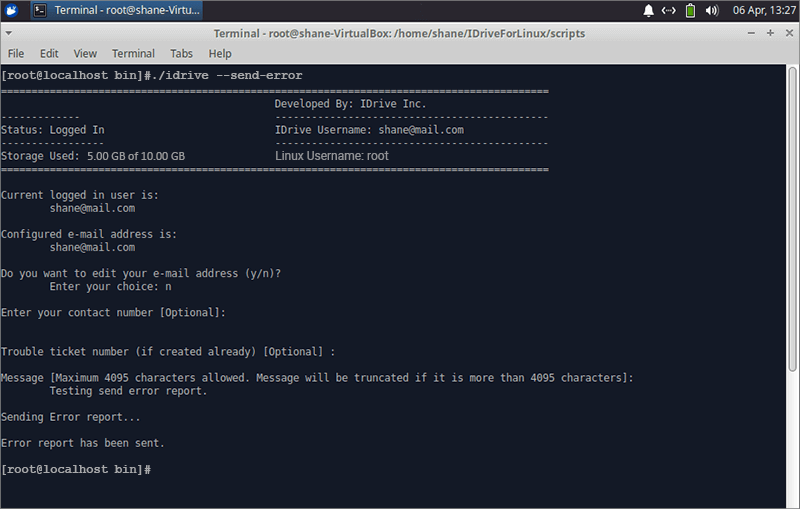Click the 'Status: Logged In' line
The width and height of the screenshot is (800, 509).
coord(53,130)
